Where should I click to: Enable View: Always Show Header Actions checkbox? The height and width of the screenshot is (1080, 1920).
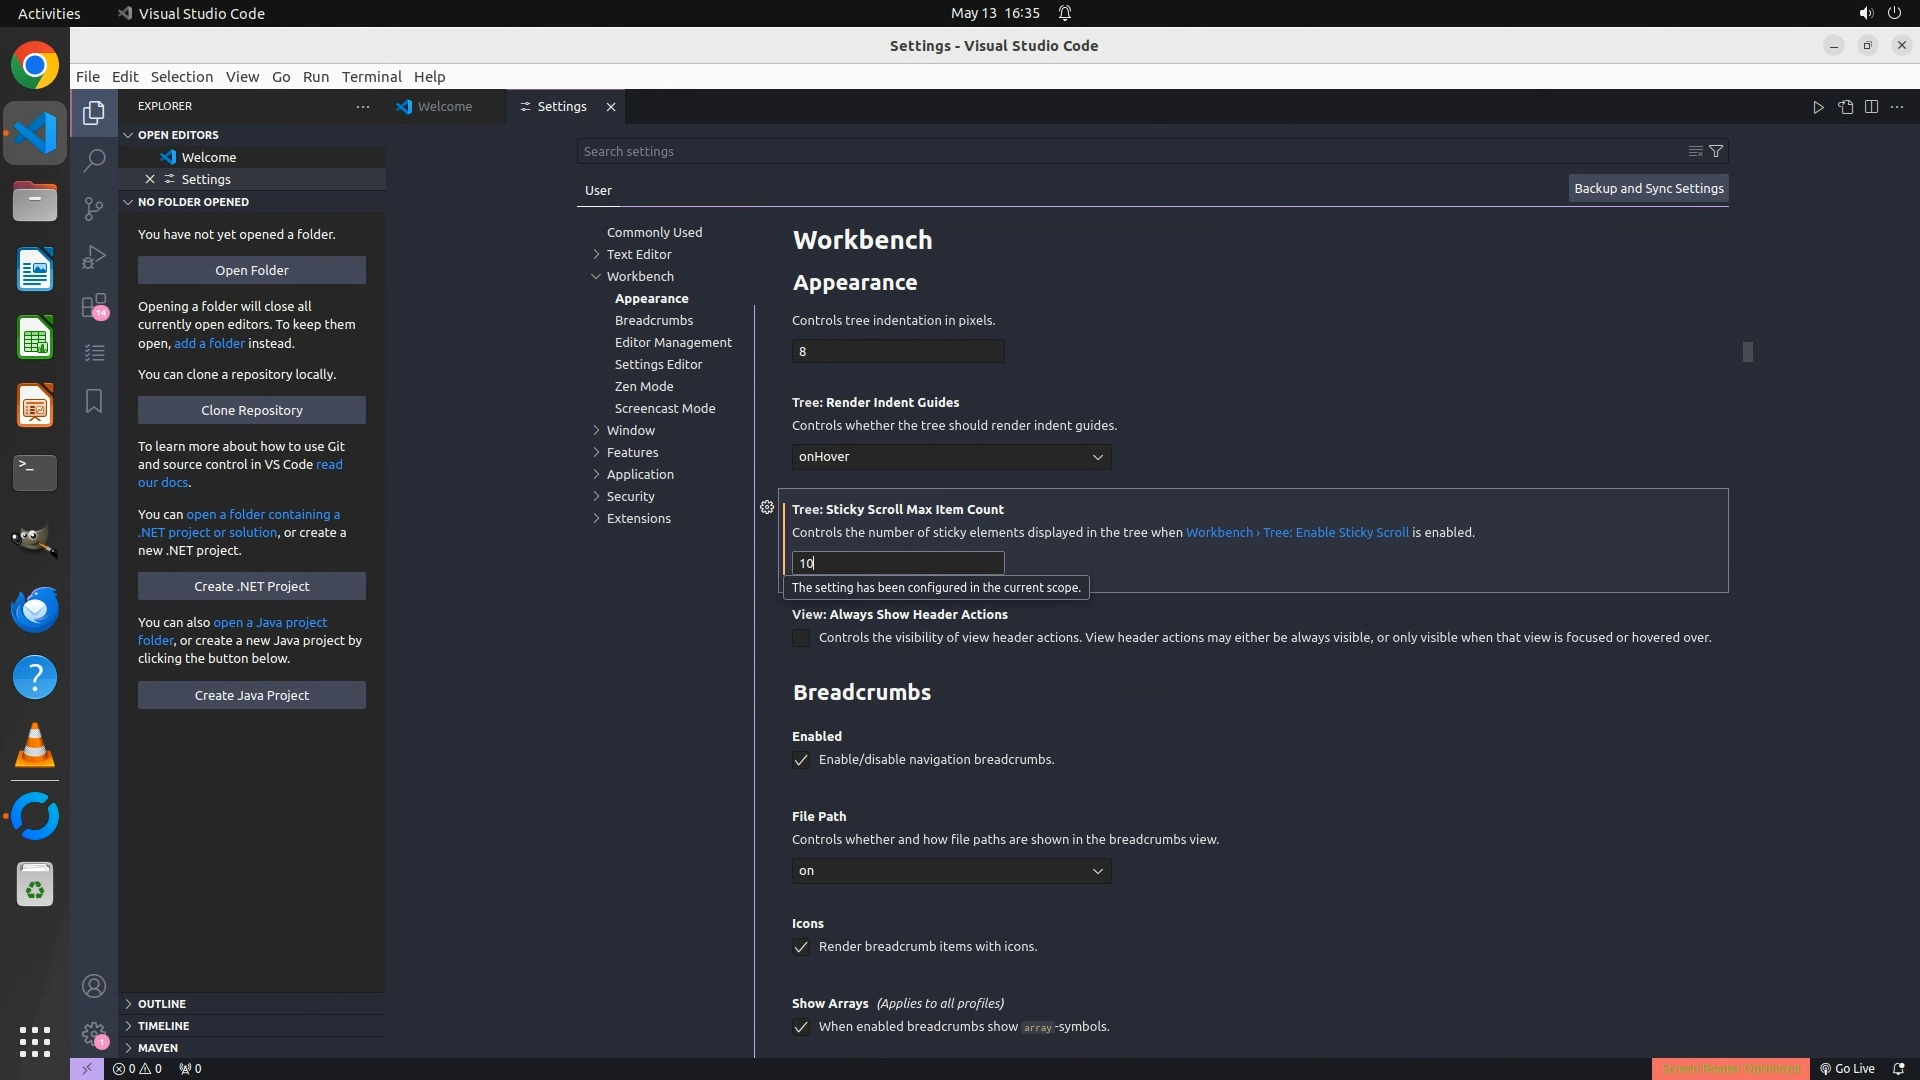click(801, 638)
